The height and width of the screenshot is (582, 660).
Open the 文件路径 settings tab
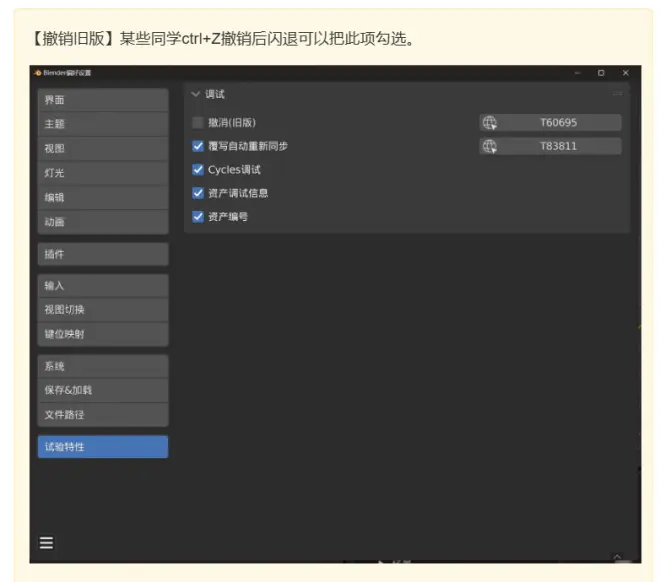click(x=103, y=414)
